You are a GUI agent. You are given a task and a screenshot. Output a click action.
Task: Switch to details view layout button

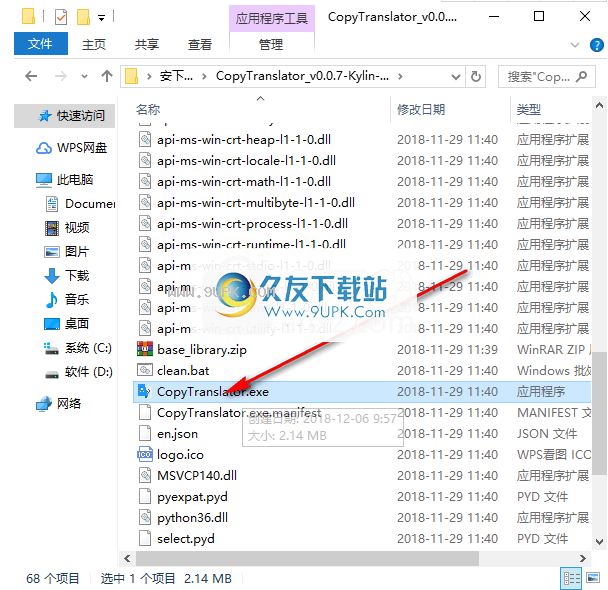572,578
